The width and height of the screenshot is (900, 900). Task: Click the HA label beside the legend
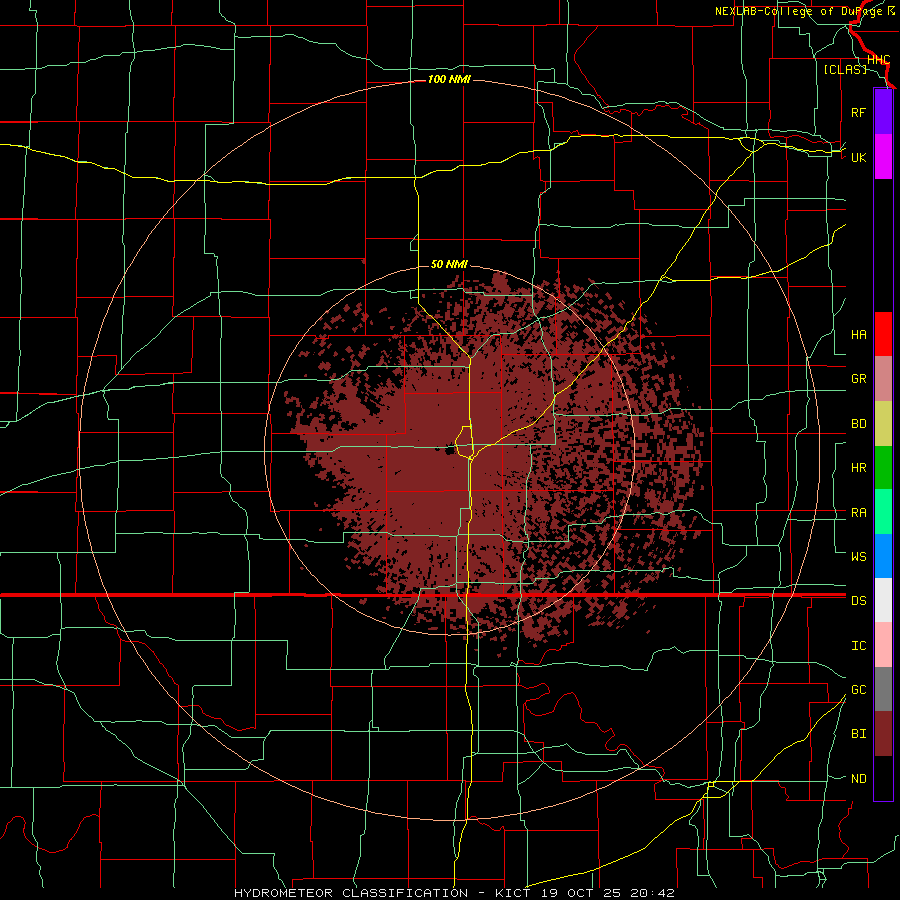click(x=858, y=335)
